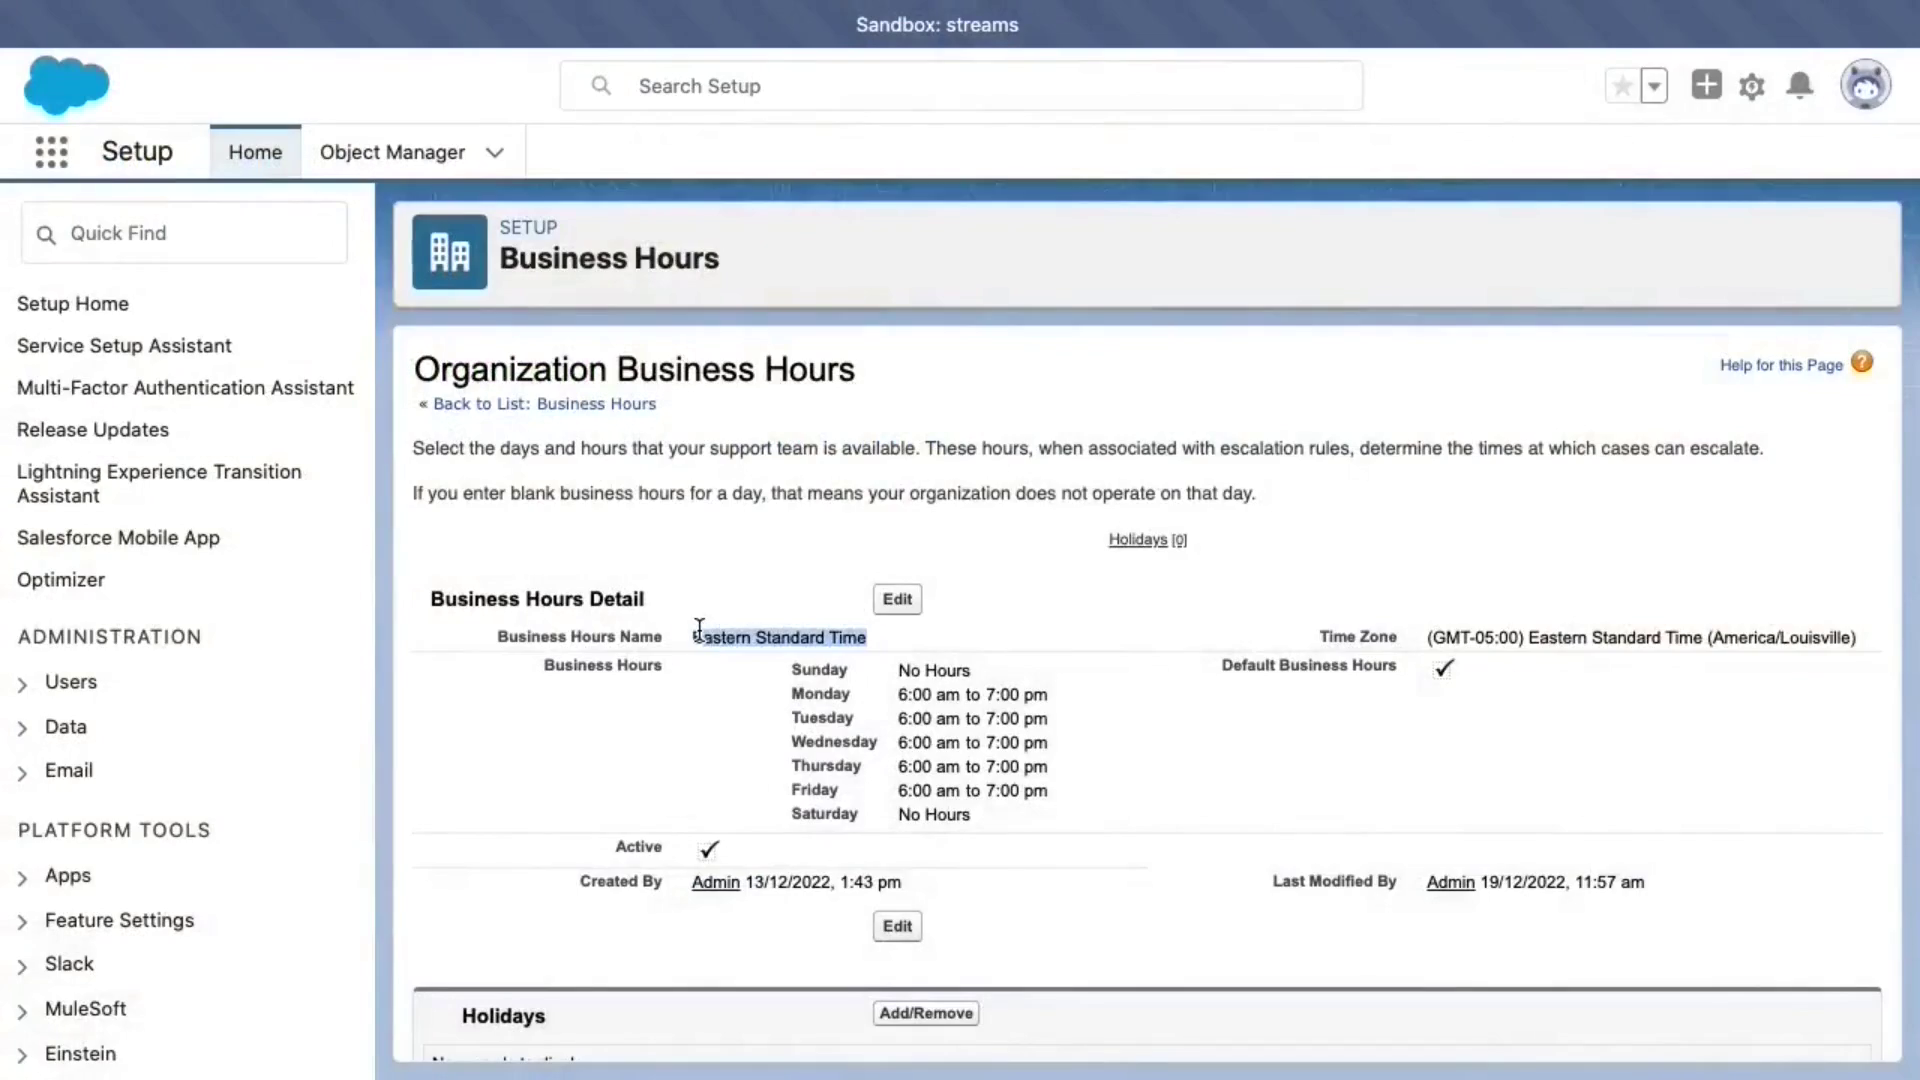Click the Active checkmark
Image resolution: width=1920 pixels, height=1080 pixels.
[x=709, y=849]
